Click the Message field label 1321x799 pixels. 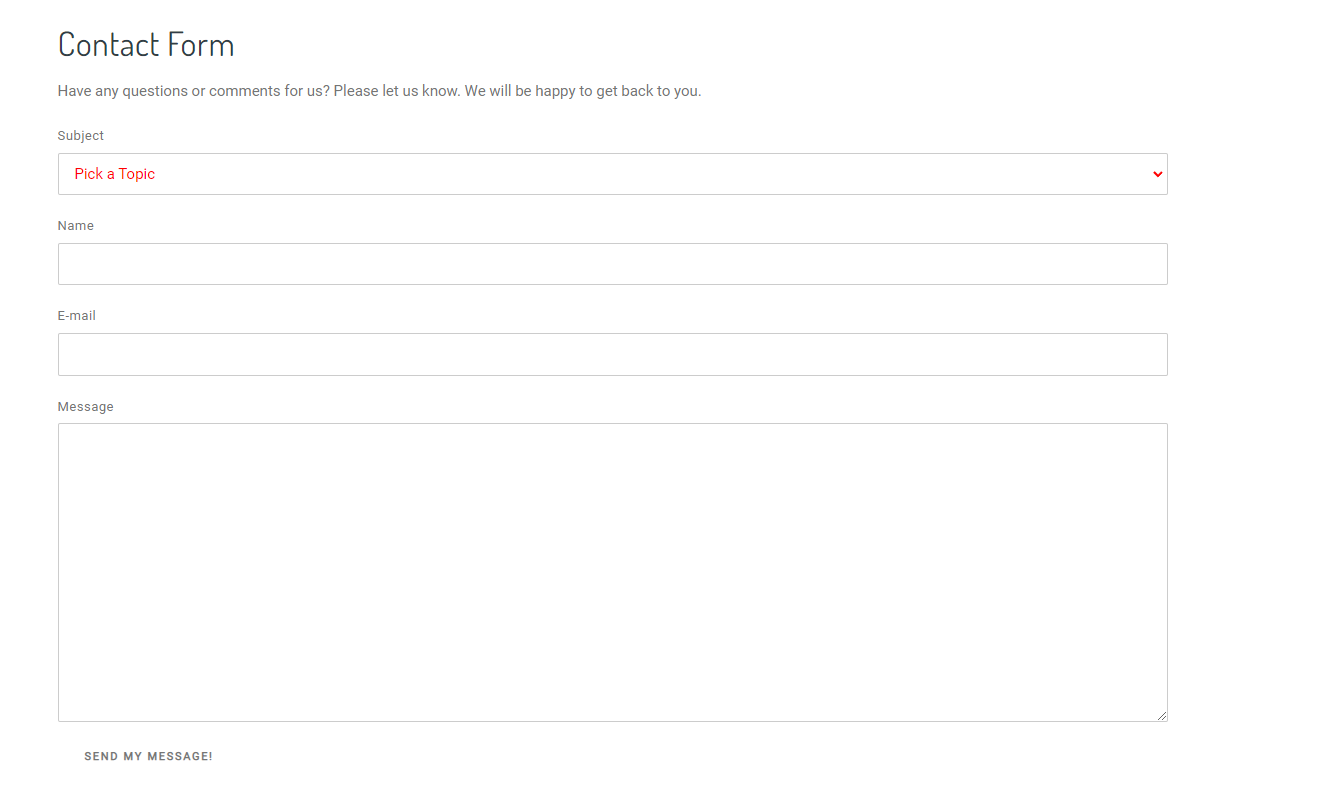(x=85, y=407)
